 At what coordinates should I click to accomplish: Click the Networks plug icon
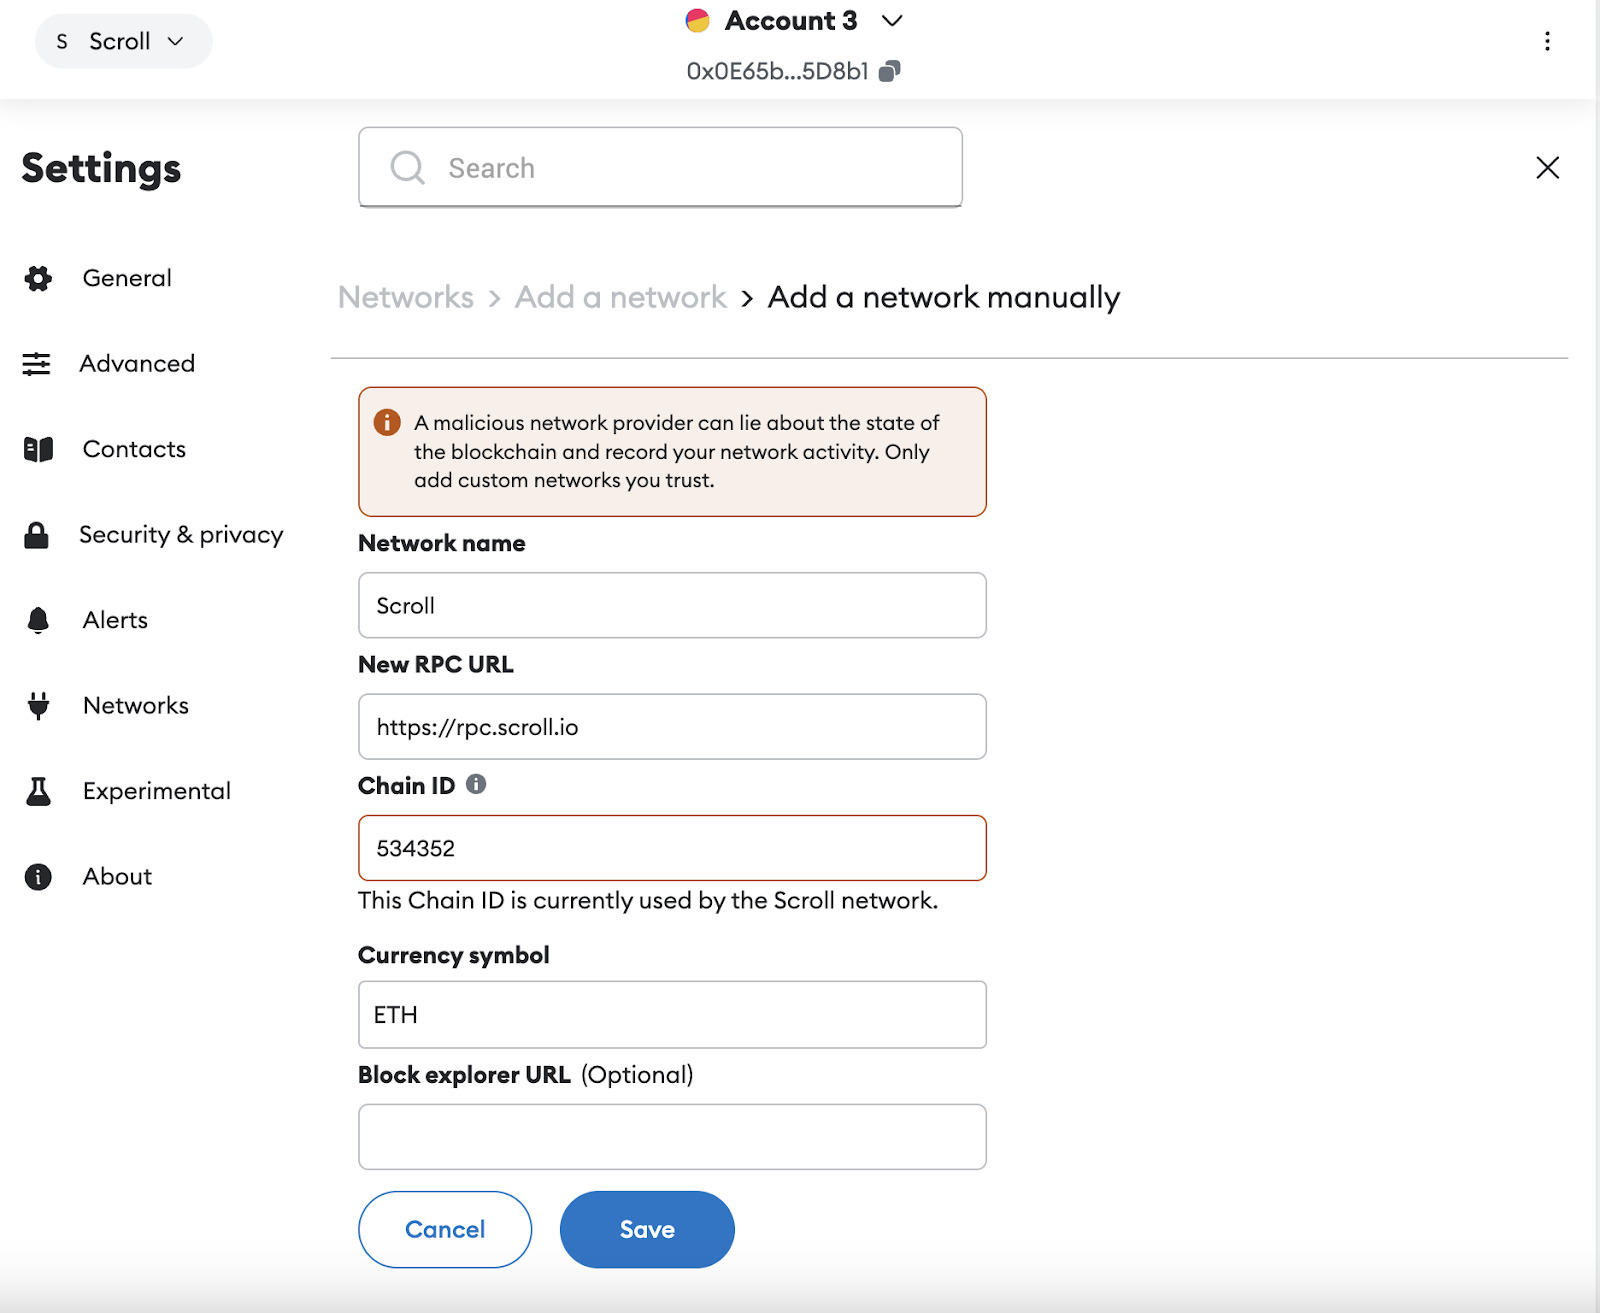(x=38, y=706)
